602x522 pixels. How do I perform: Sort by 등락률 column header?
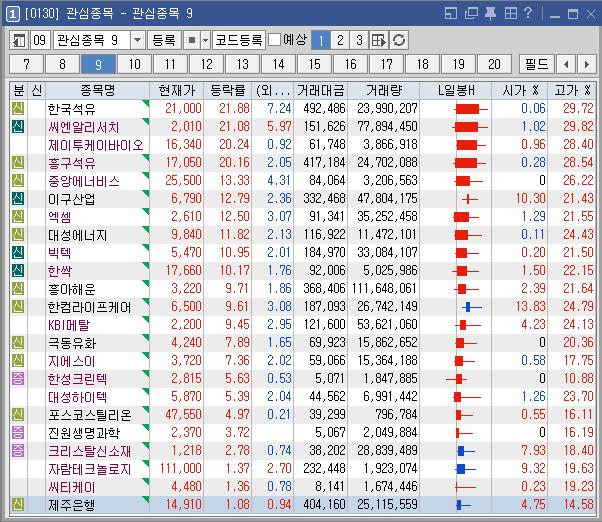[x=228, y=91]
